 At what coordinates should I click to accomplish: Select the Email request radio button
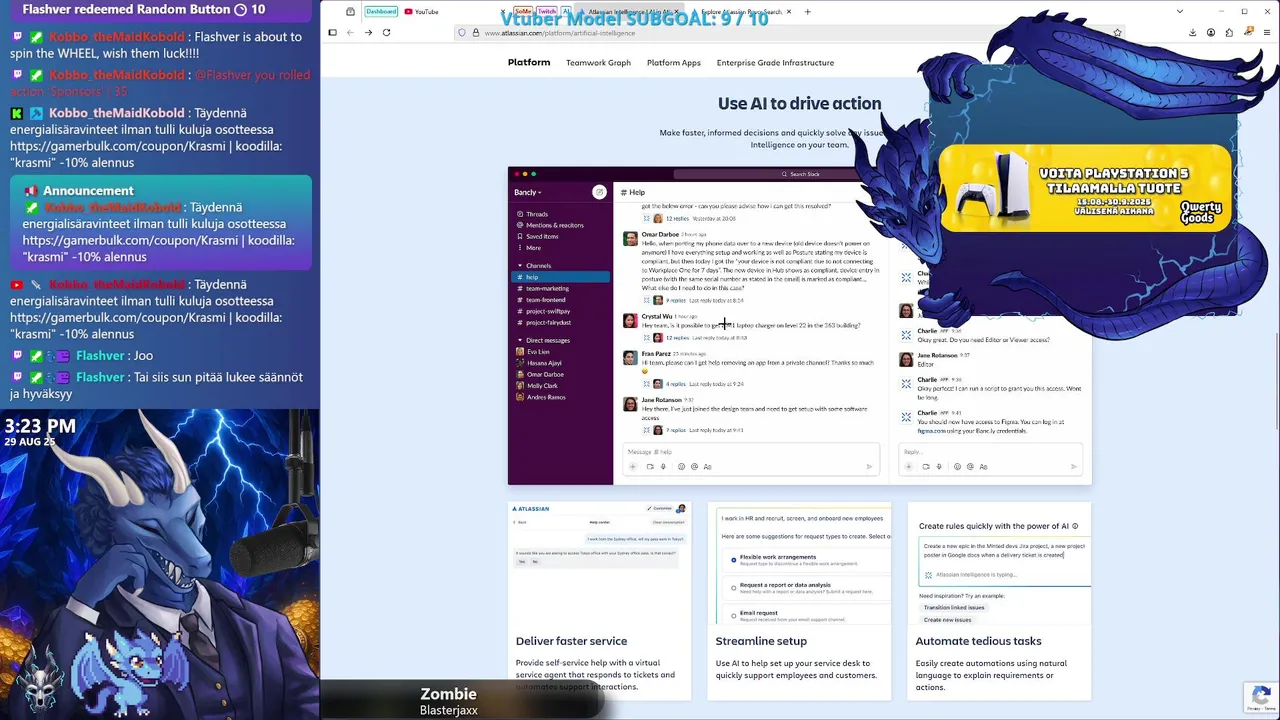(x=733, y=615)
